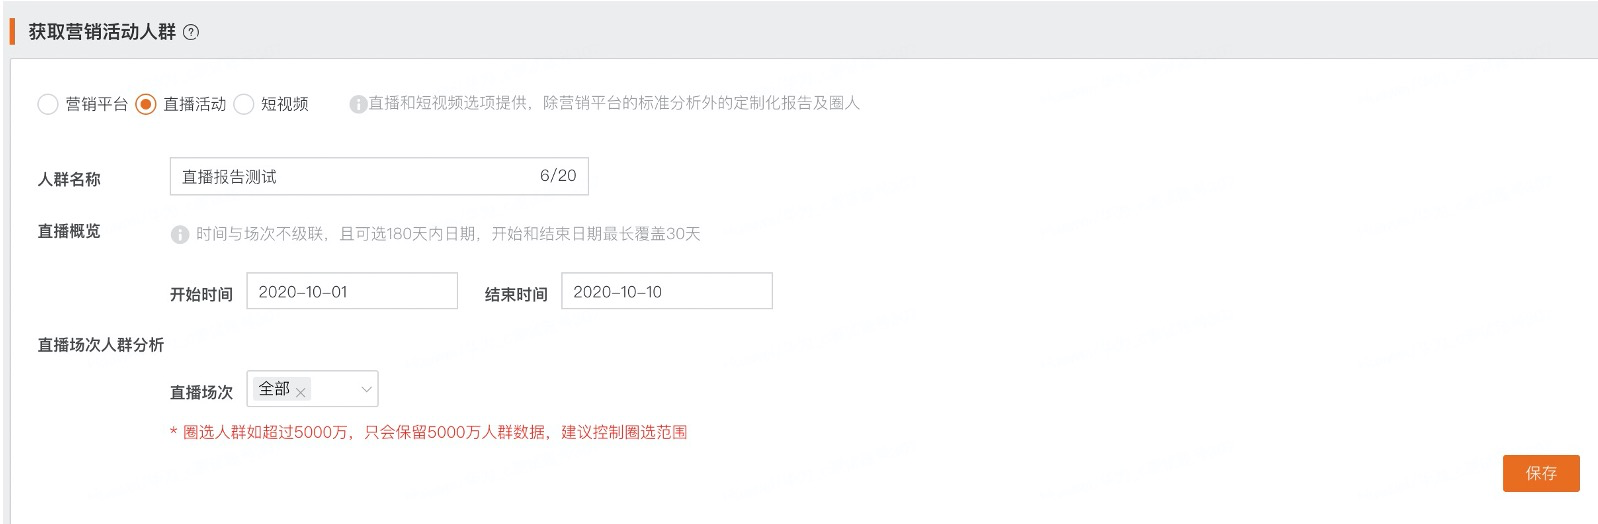Screen dimensions: 1598x524
Task: Open the 结束时间 date picker field
Action: [x=666, y=291]
